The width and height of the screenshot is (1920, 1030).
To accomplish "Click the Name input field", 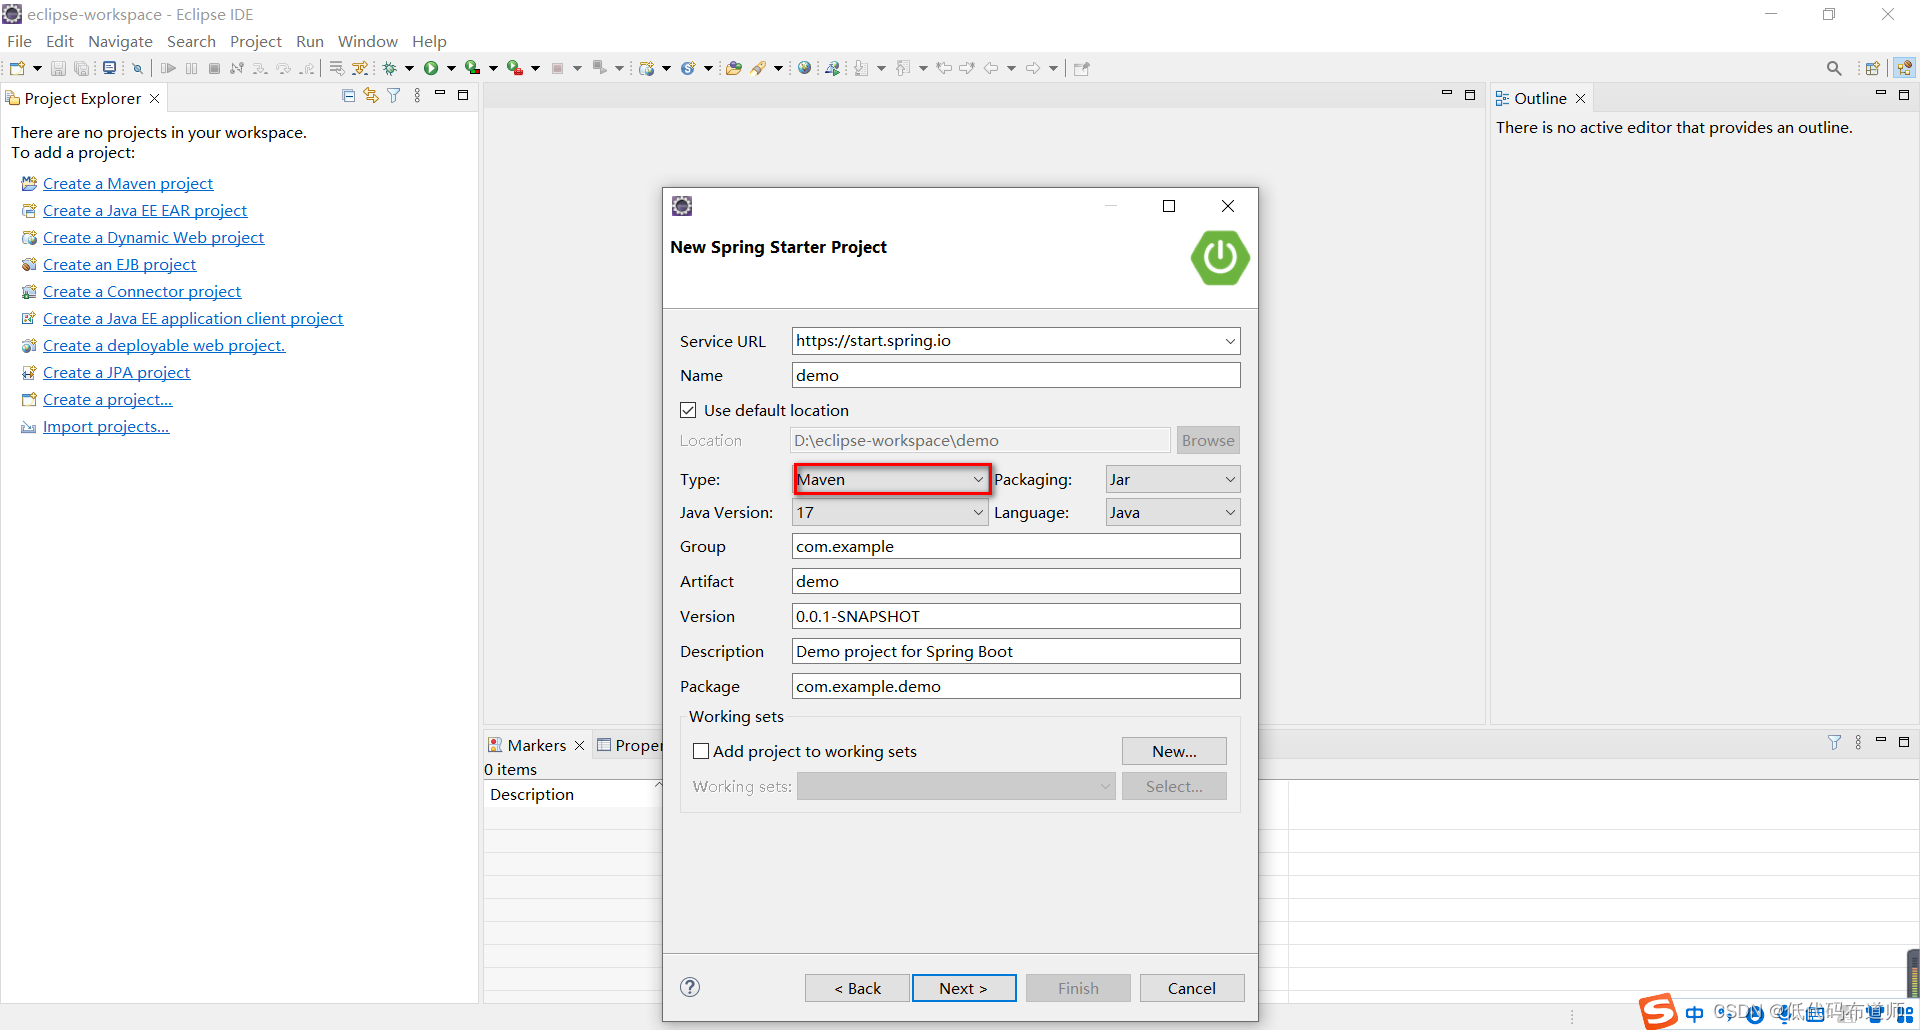I will pyautogui.click(x=1016, y=375).
